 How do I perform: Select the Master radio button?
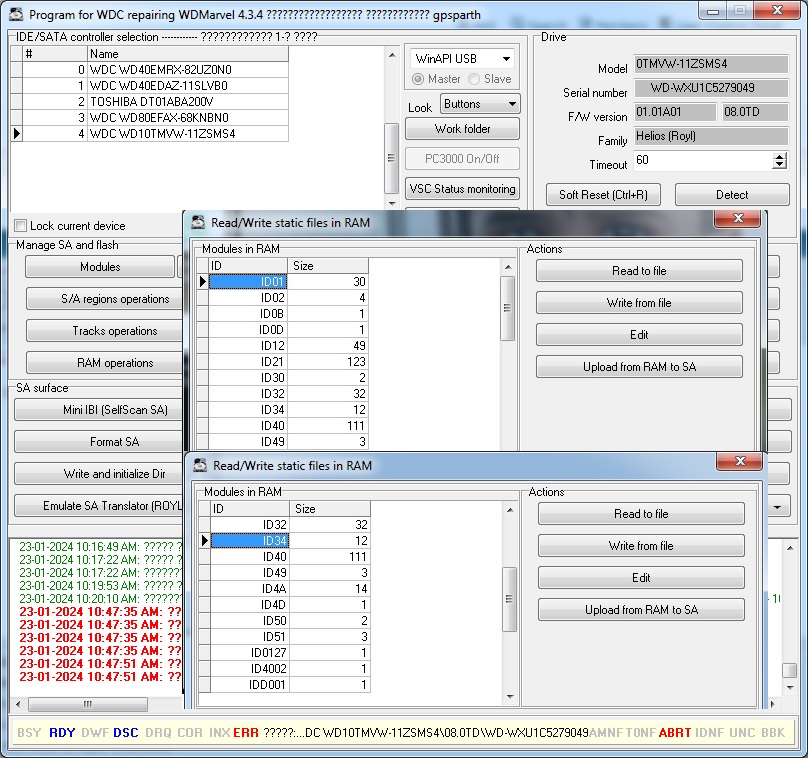pyautogui.click(x=418, y=79)
